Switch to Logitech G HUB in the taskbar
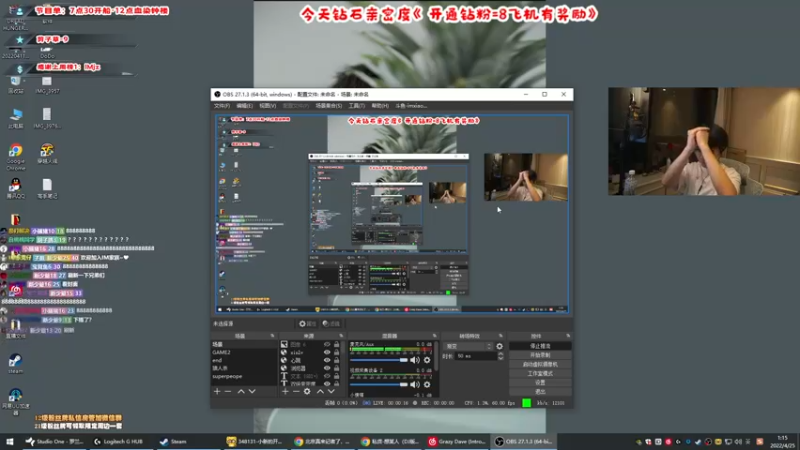The width and height of the screenshot is (800, 450). pyautogui.click(x=118, y=441)
